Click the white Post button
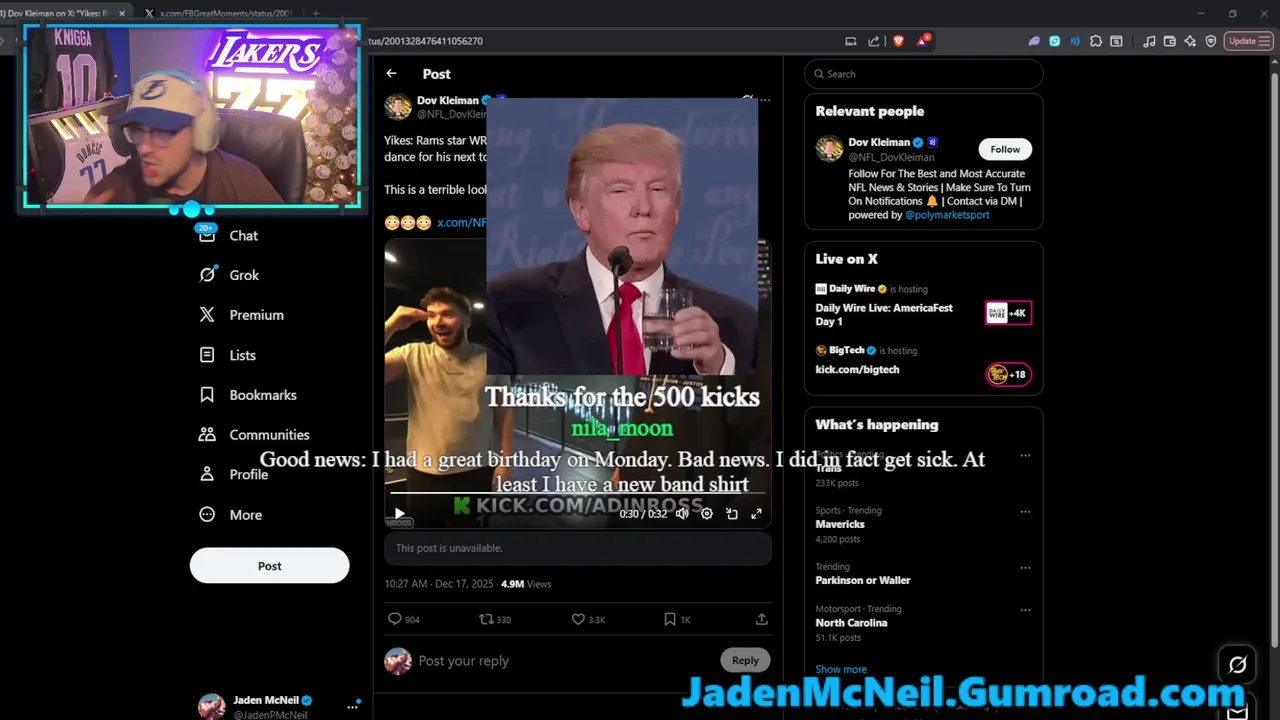 (269, 565)
